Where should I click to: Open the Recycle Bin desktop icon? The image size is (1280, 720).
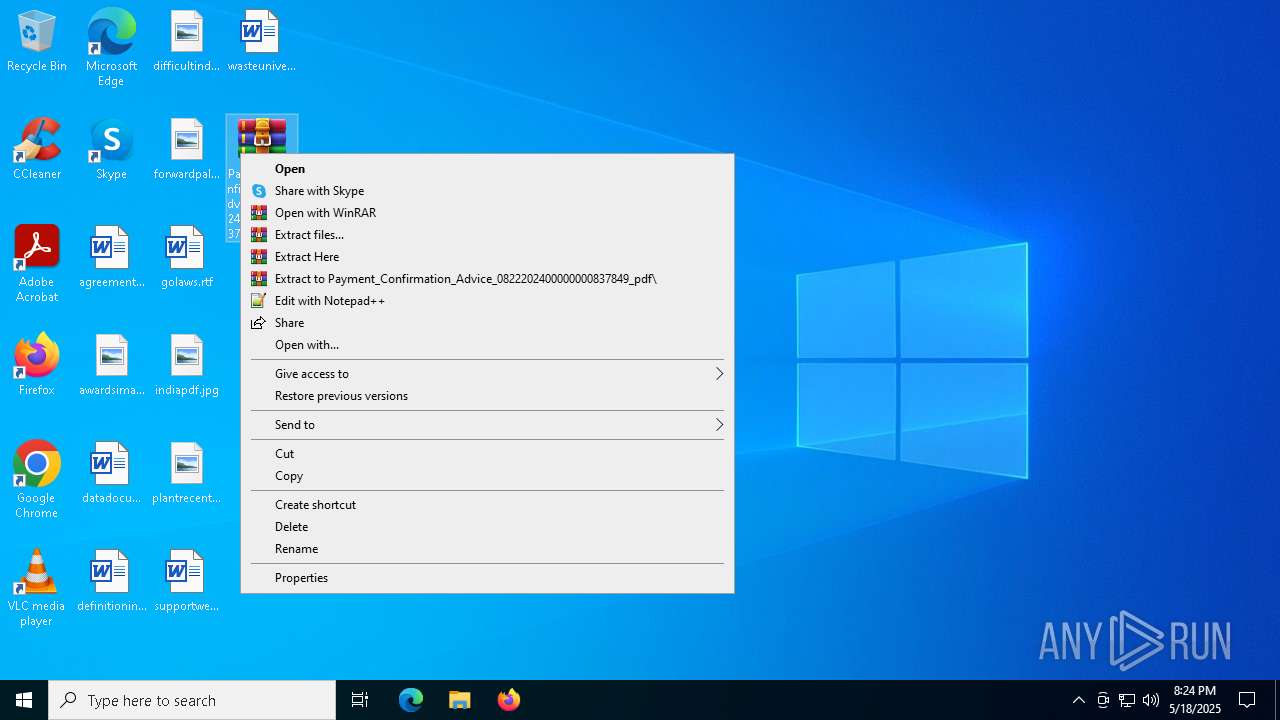(x=37, y=41)
